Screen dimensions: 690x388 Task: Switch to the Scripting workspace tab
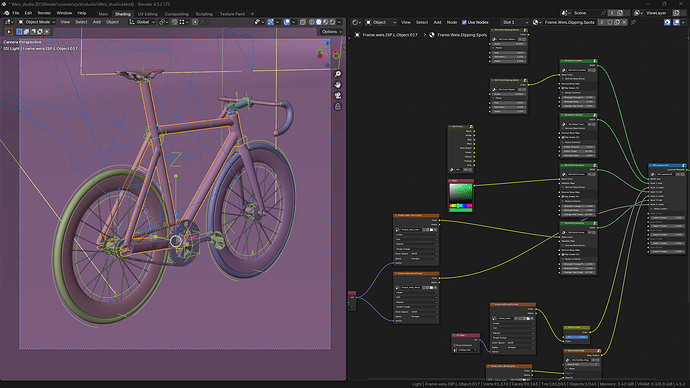click(x=204, y=14)
